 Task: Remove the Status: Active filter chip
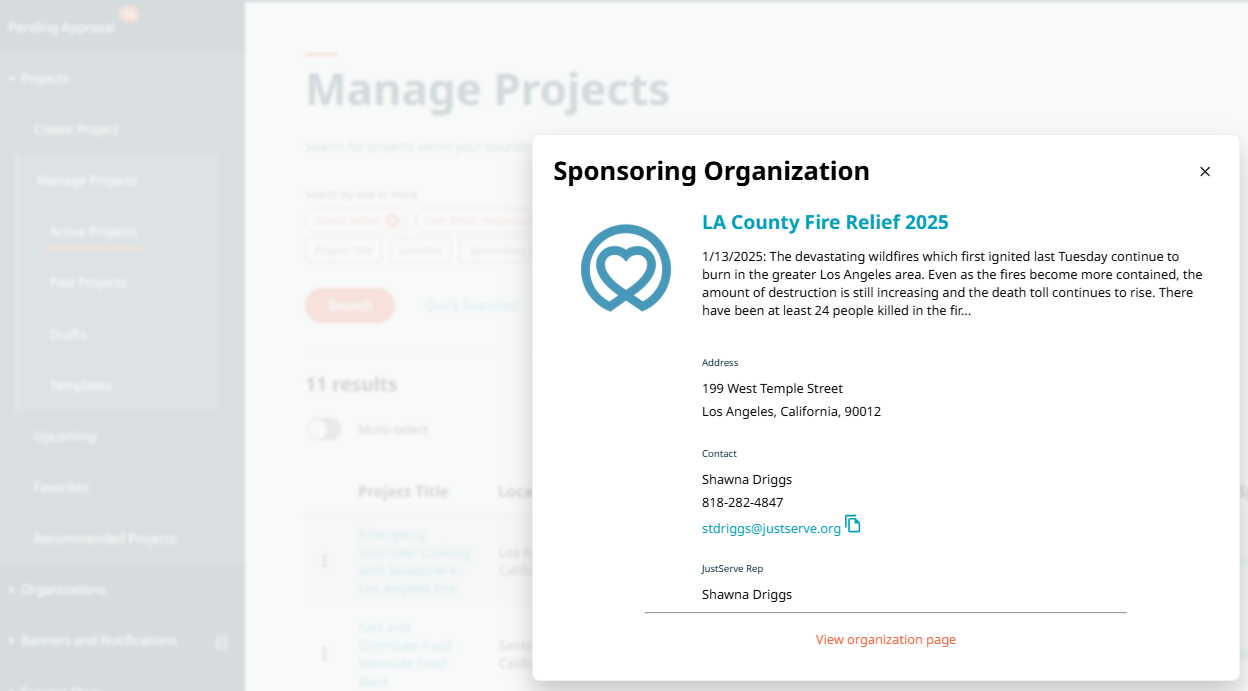393,220
